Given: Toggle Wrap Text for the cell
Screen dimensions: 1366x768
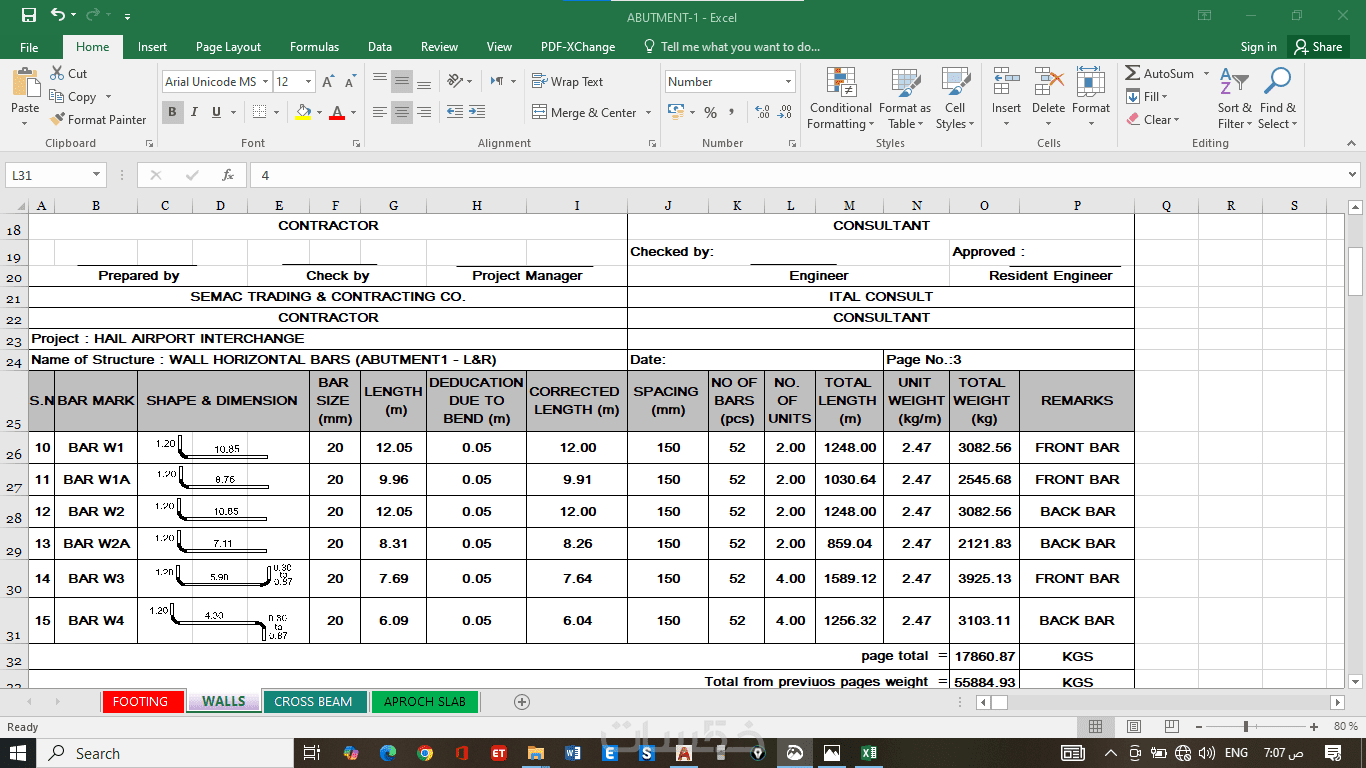Looking at the screenshot, I should (567, 82).
